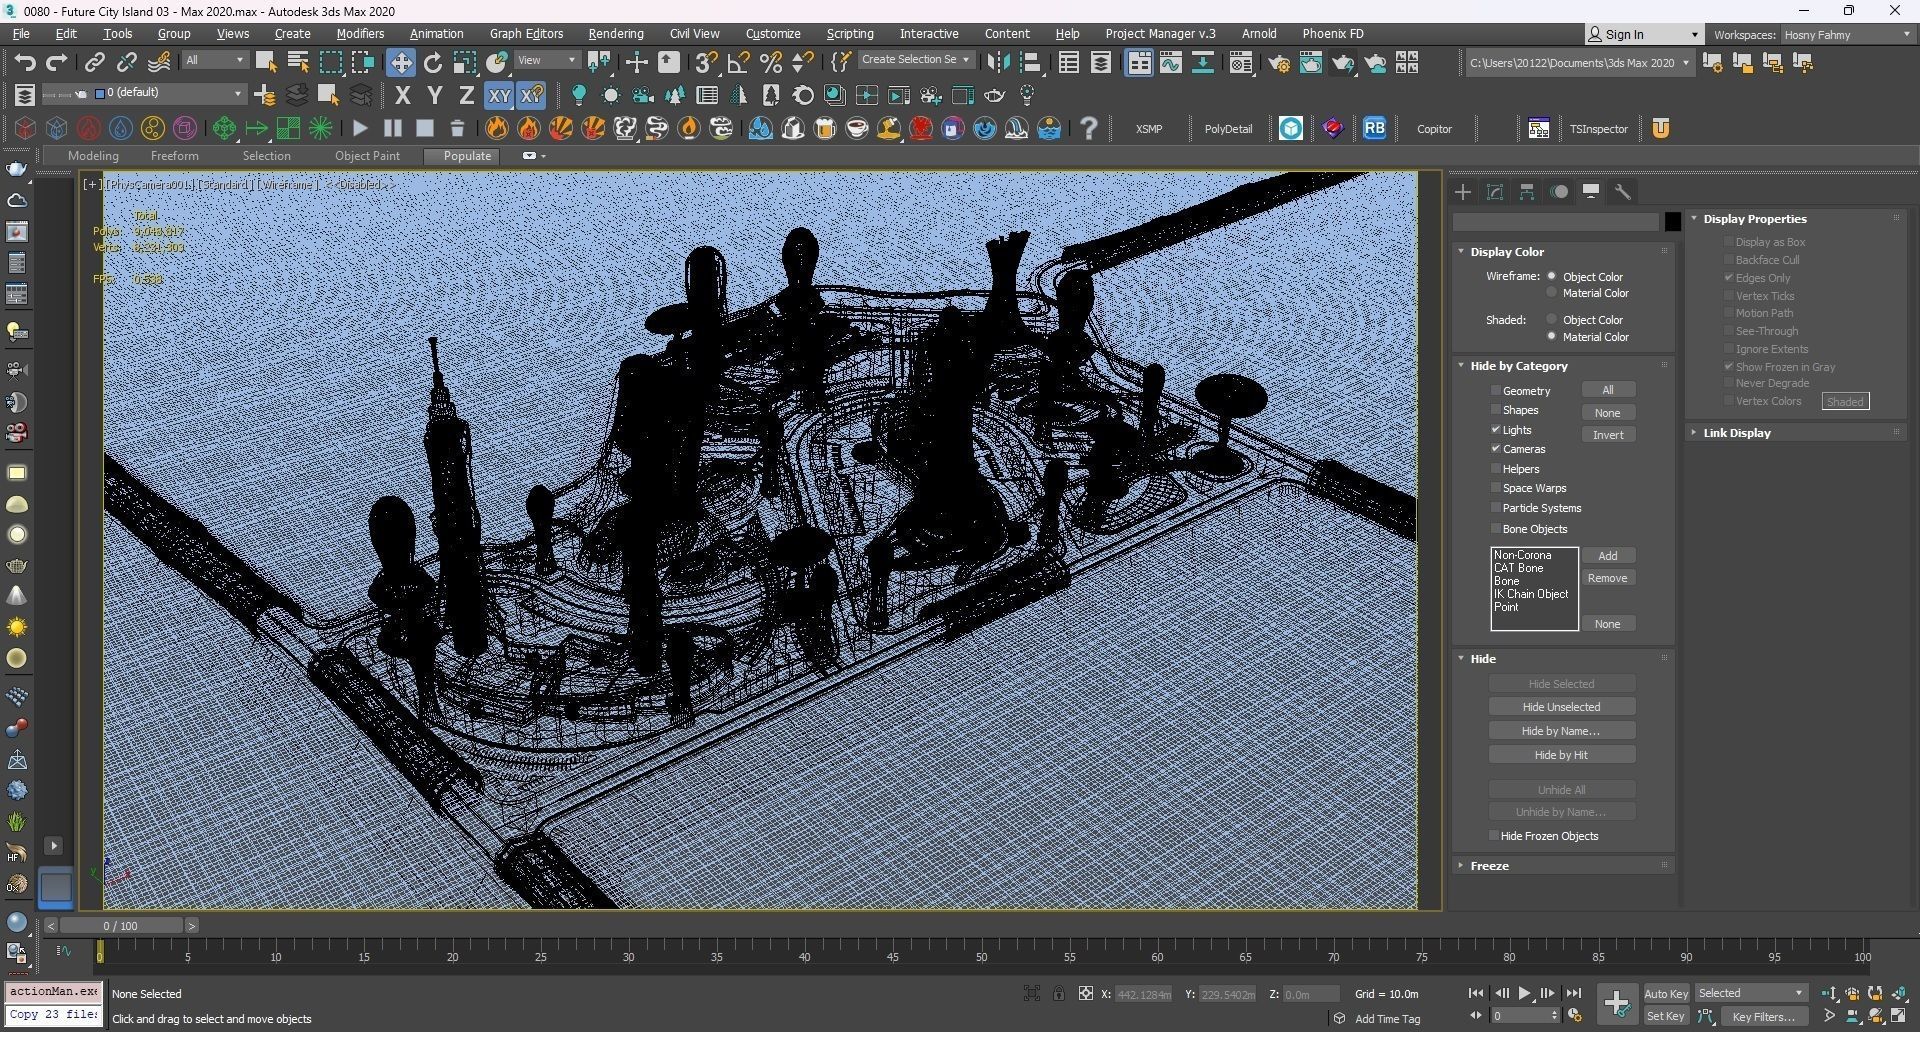
Task: Restrict axis to Z constraint
Action: 466,96
